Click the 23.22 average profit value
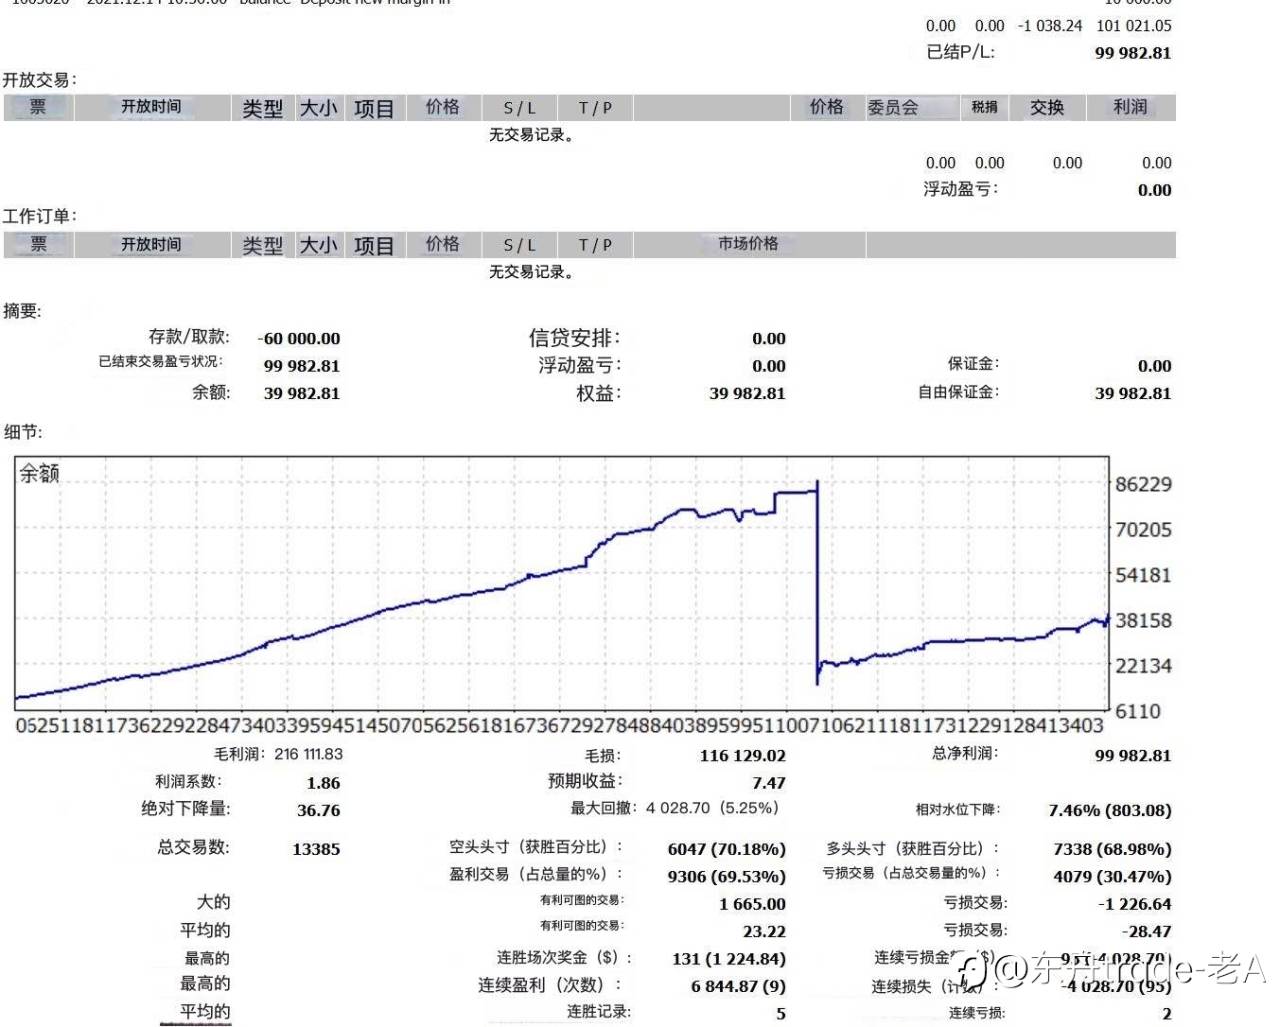The width and height of the screenshot is (1280, 1027). coord(764,931)
